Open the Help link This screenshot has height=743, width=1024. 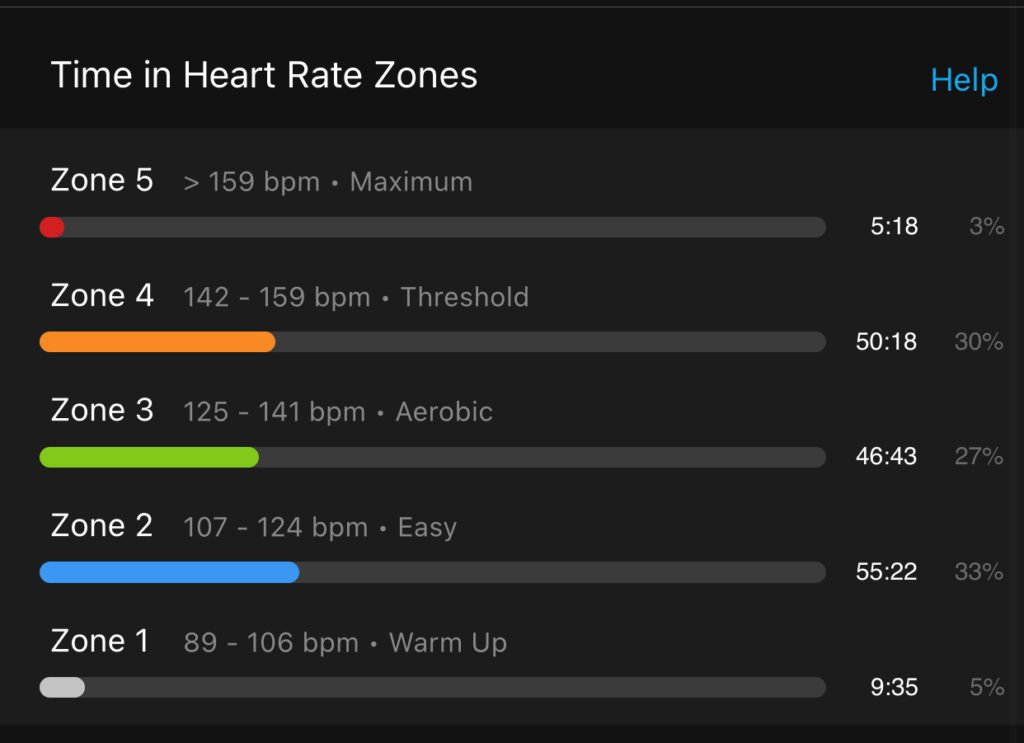point(964,80)
